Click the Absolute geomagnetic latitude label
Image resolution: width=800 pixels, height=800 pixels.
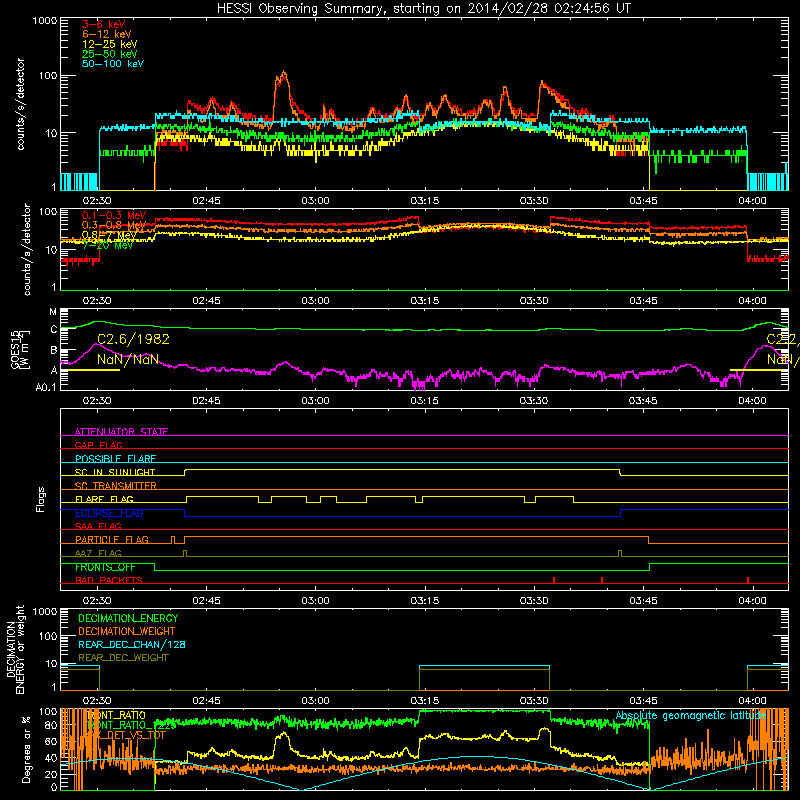691,716
